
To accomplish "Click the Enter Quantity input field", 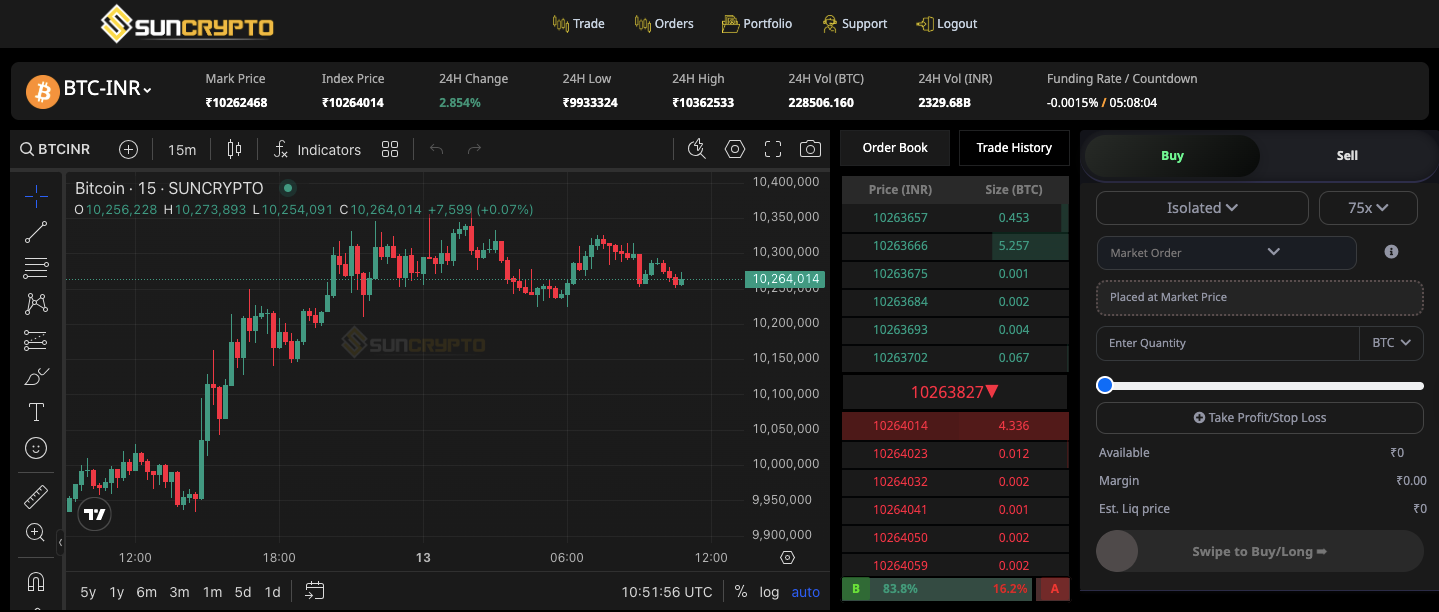I will 1227,343.
